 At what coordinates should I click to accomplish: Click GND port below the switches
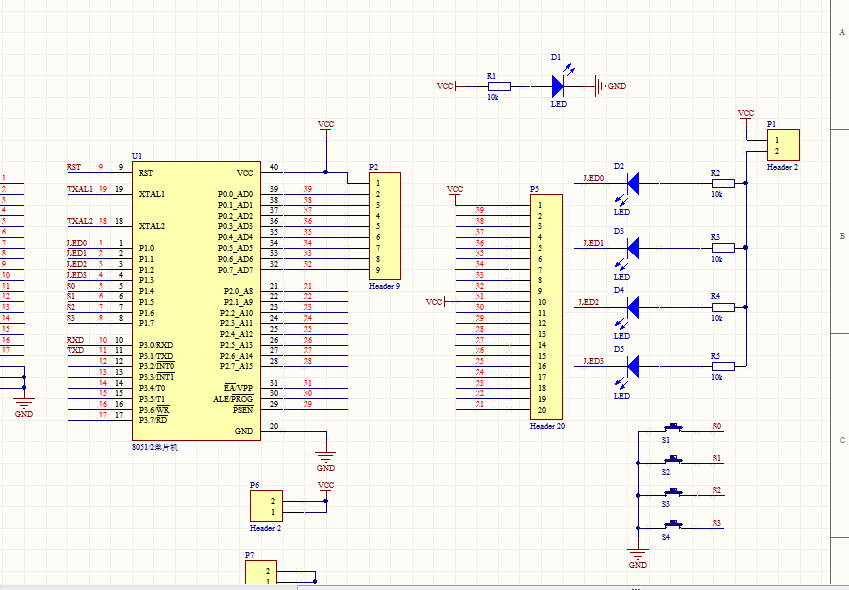(638, 558)
